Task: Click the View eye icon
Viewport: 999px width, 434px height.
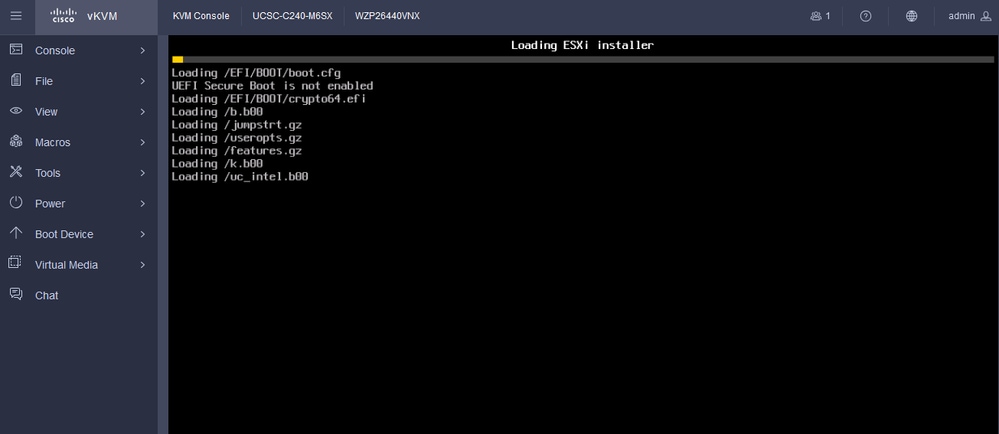Action: [x=17, y=111]
